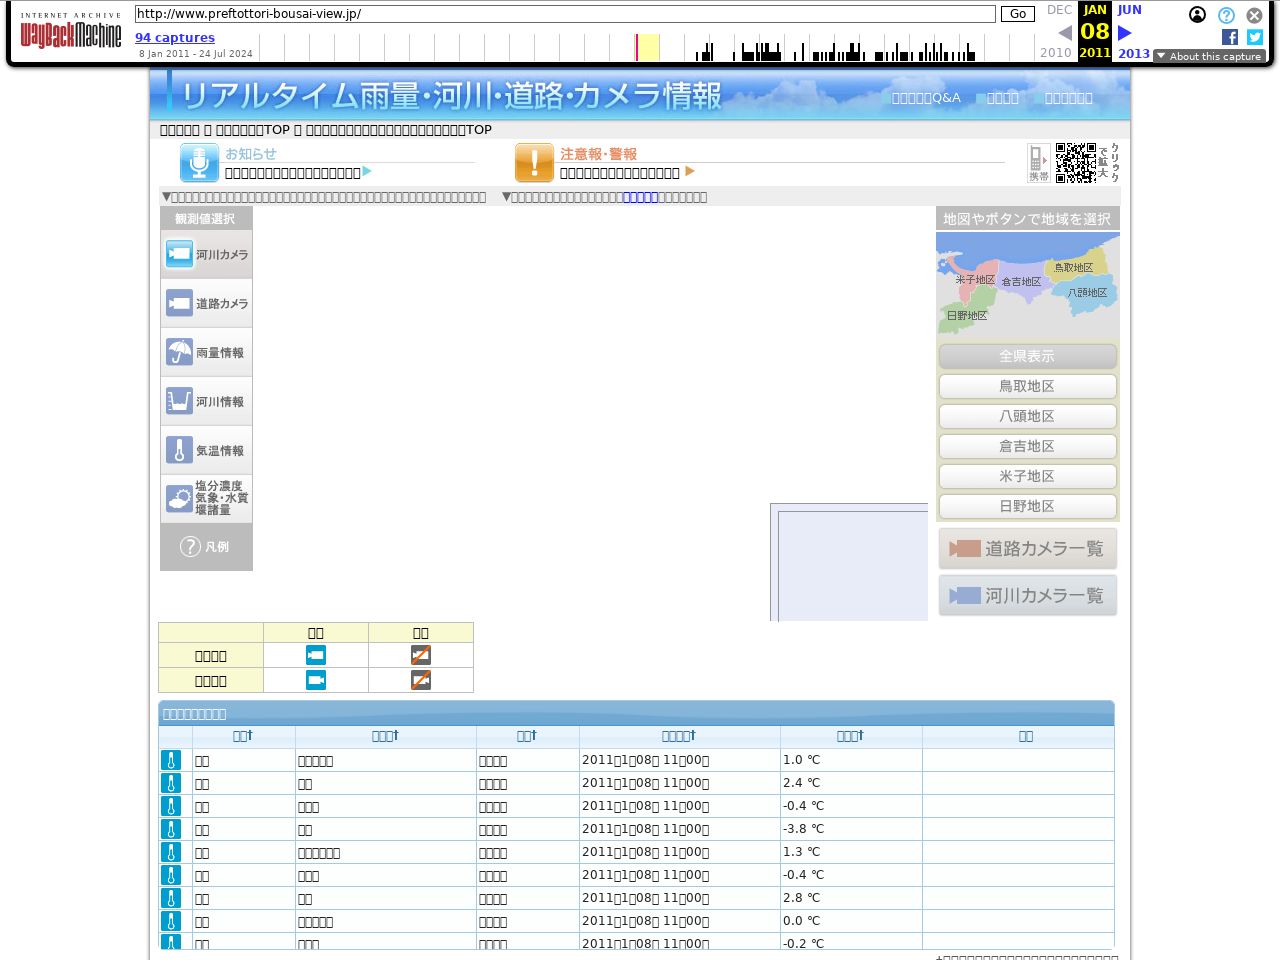Click the お知らせ microphone icon
The image size is (1280, 960).
click(199, 163)
